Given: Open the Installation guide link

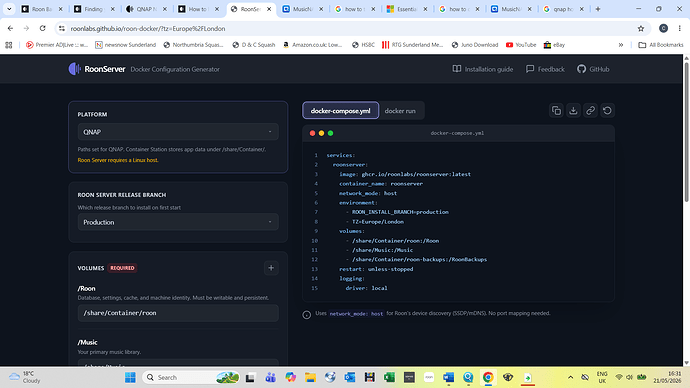Looking at the screenshot, I should [483, 69].
